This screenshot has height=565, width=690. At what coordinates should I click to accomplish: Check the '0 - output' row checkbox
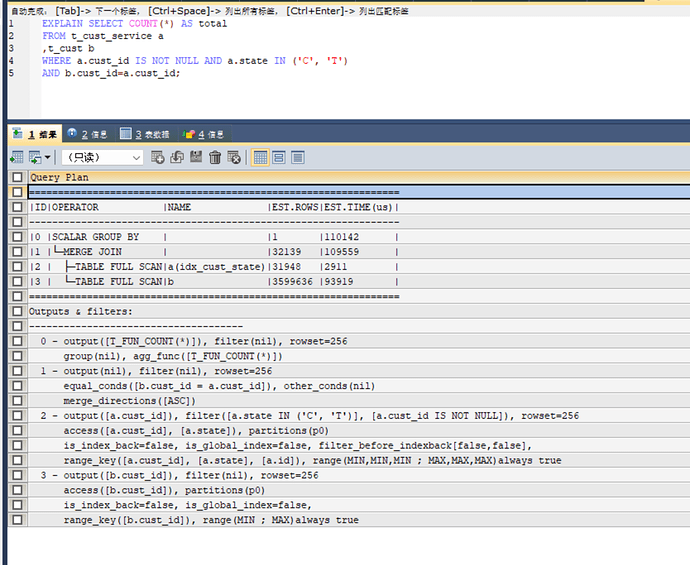click(x=17, y=341)
